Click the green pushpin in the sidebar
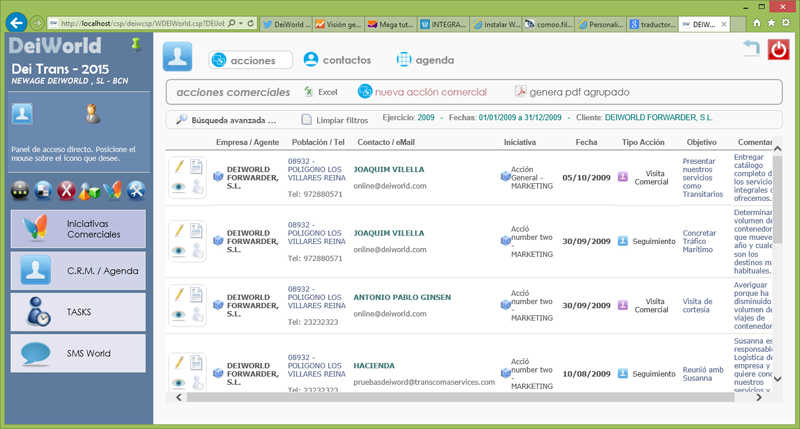This screenshot has width=800, height=429. coord(136,44)
